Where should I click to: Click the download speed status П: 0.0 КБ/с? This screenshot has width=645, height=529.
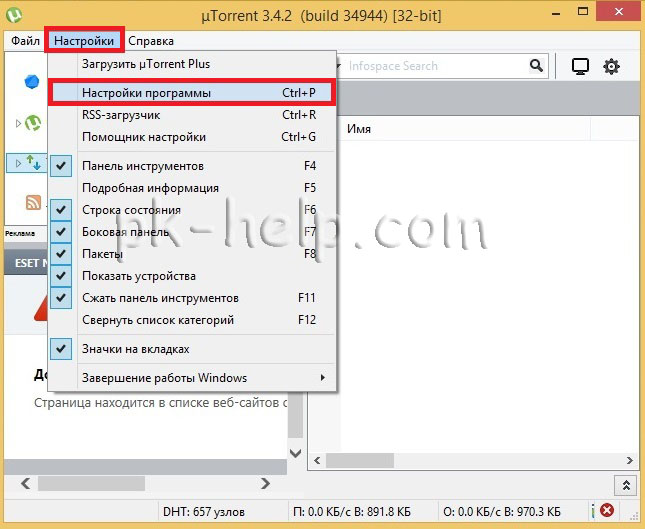point(352,511)
